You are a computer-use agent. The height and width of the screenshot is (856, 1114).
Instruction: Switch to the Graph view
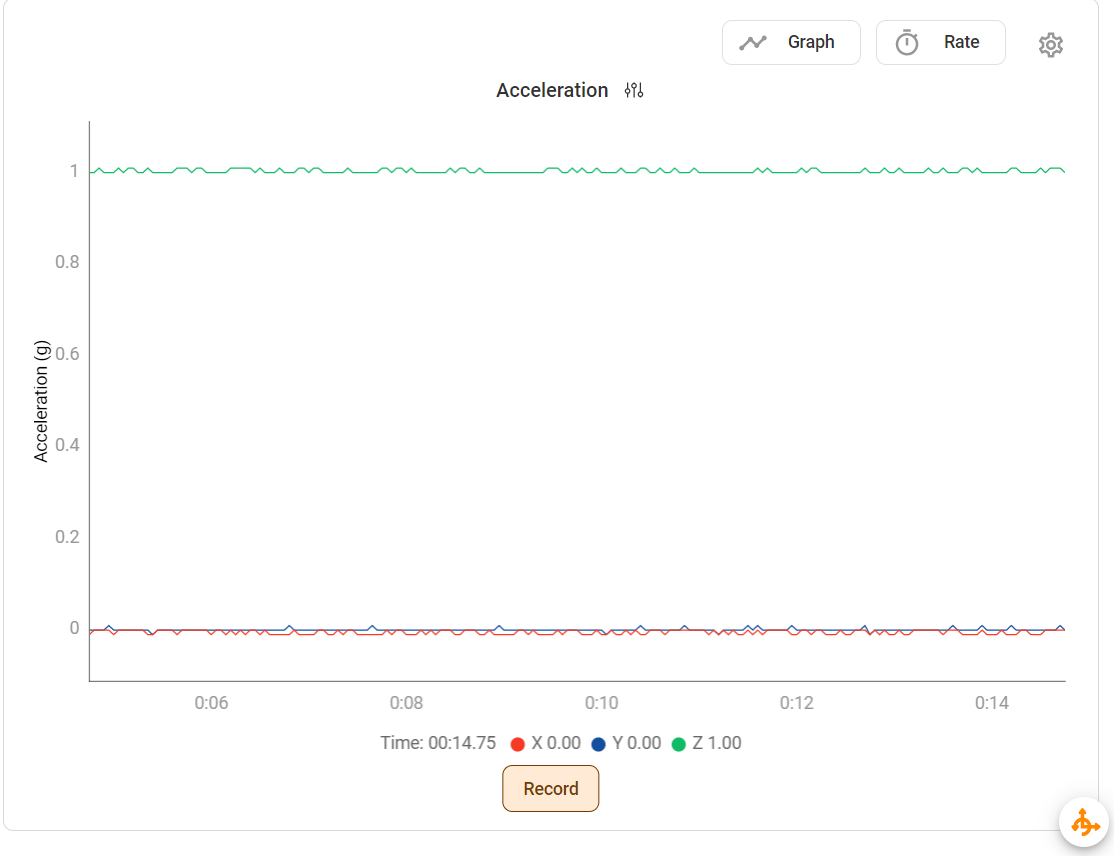point(791,42)
